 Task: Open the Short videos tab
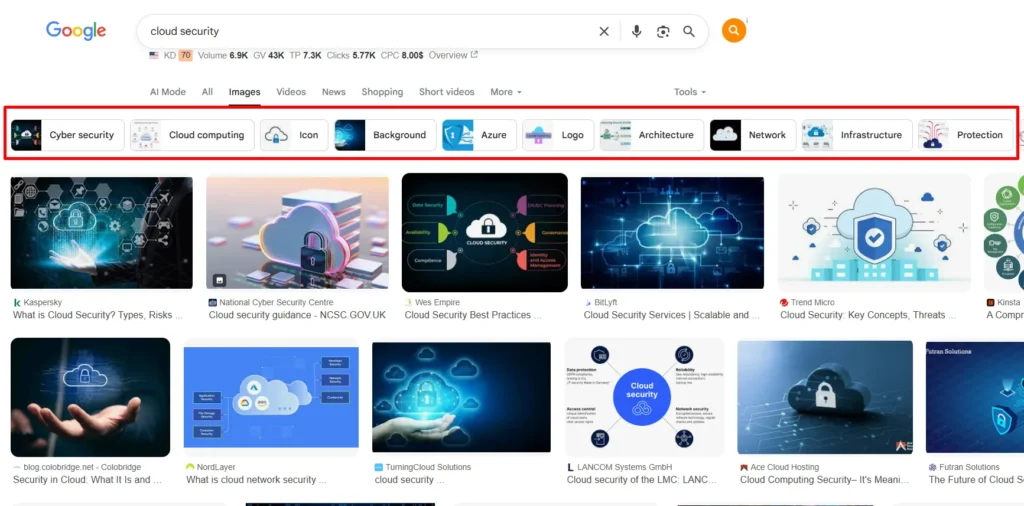[x=447, y=92]
